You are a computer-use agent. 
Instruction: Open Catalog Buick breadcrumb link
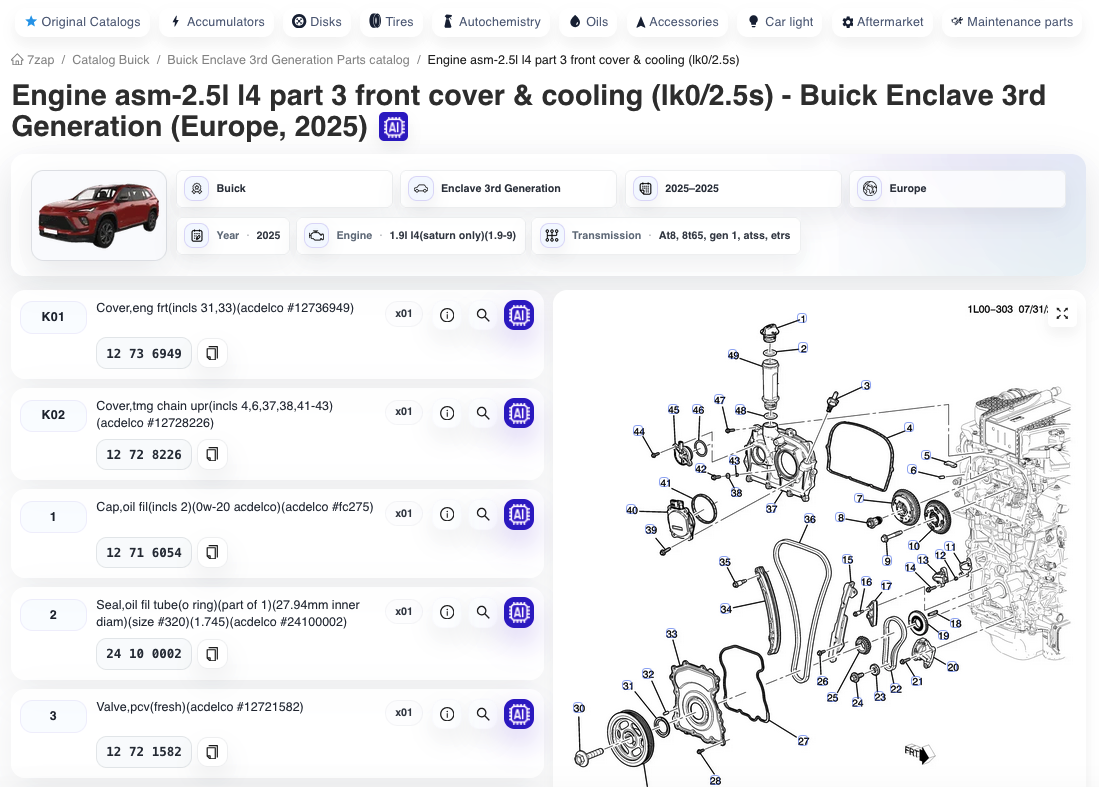coord(111,60)
